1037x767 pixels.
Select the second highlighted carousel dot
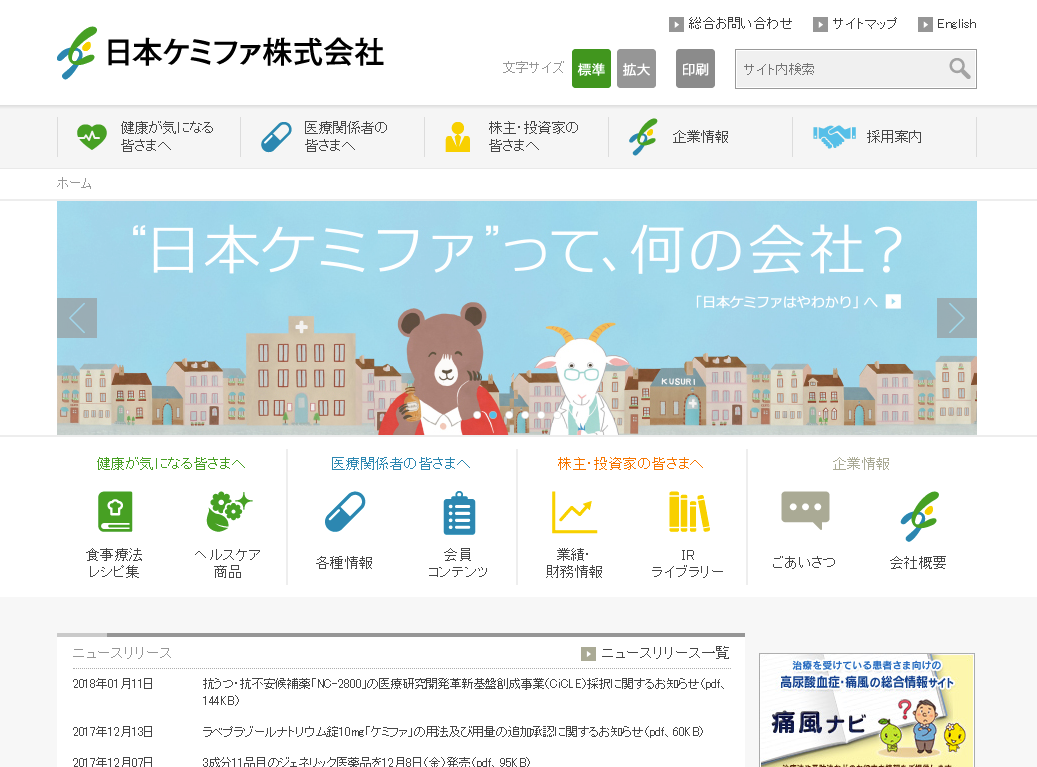493,415
